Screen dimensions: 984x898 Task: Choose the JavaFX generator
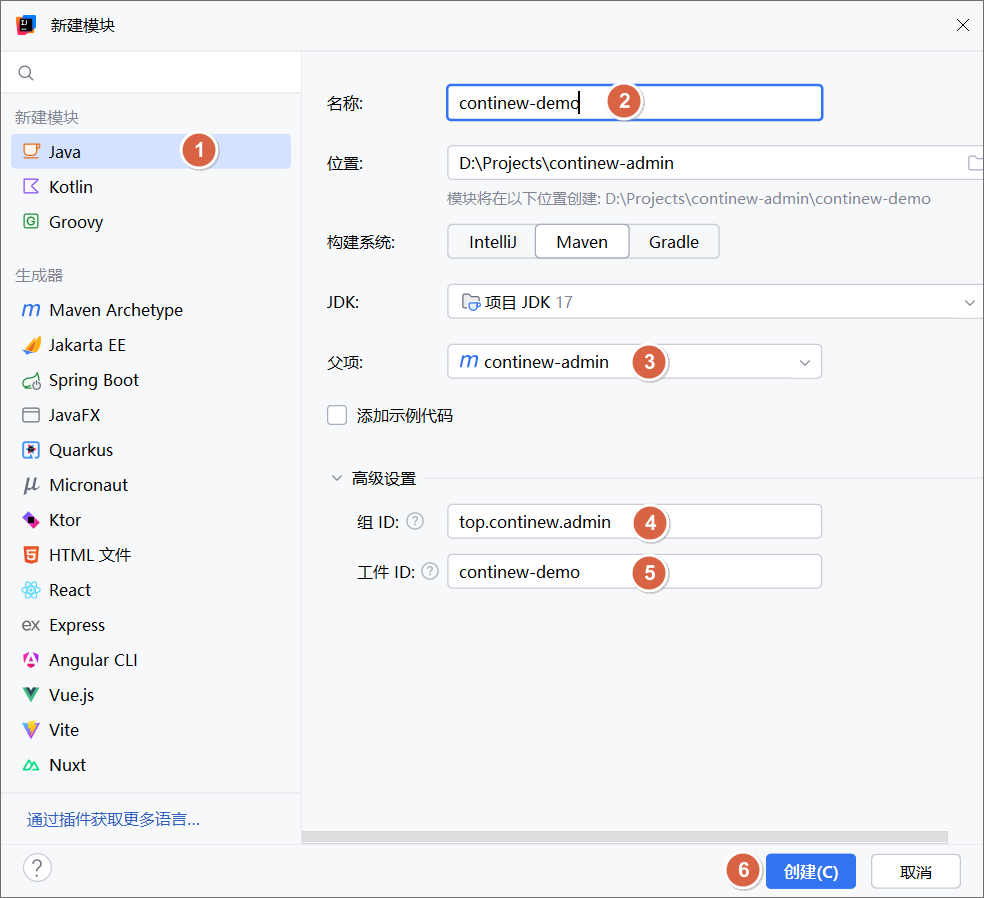click(151, 415)
